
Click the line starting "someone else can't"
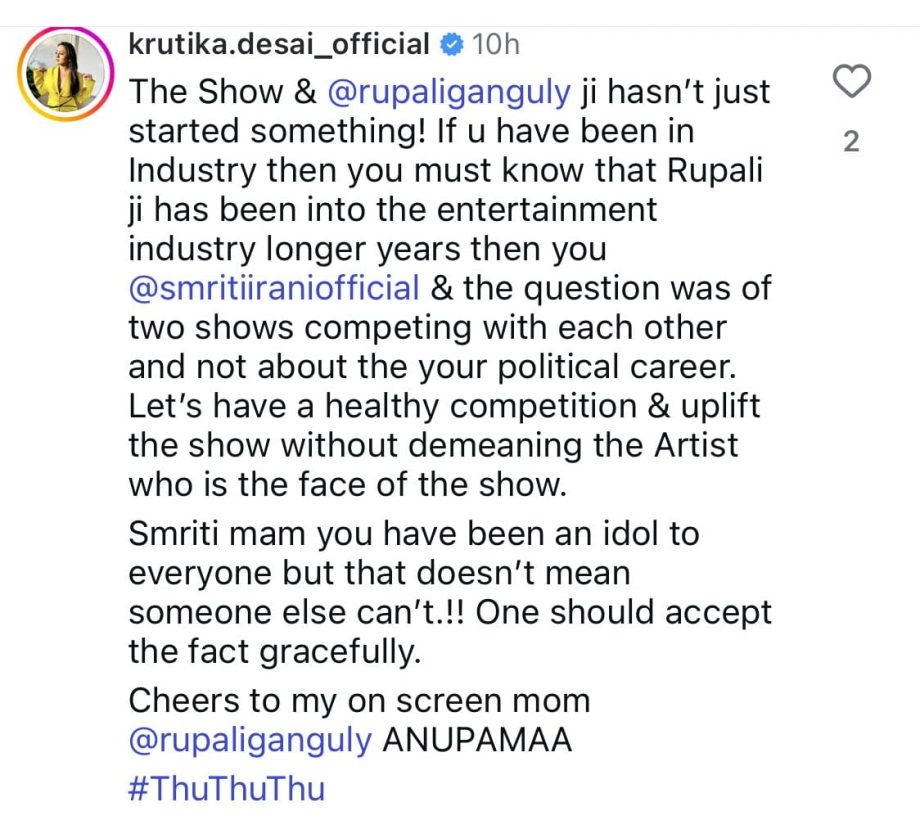coord(450,612)
